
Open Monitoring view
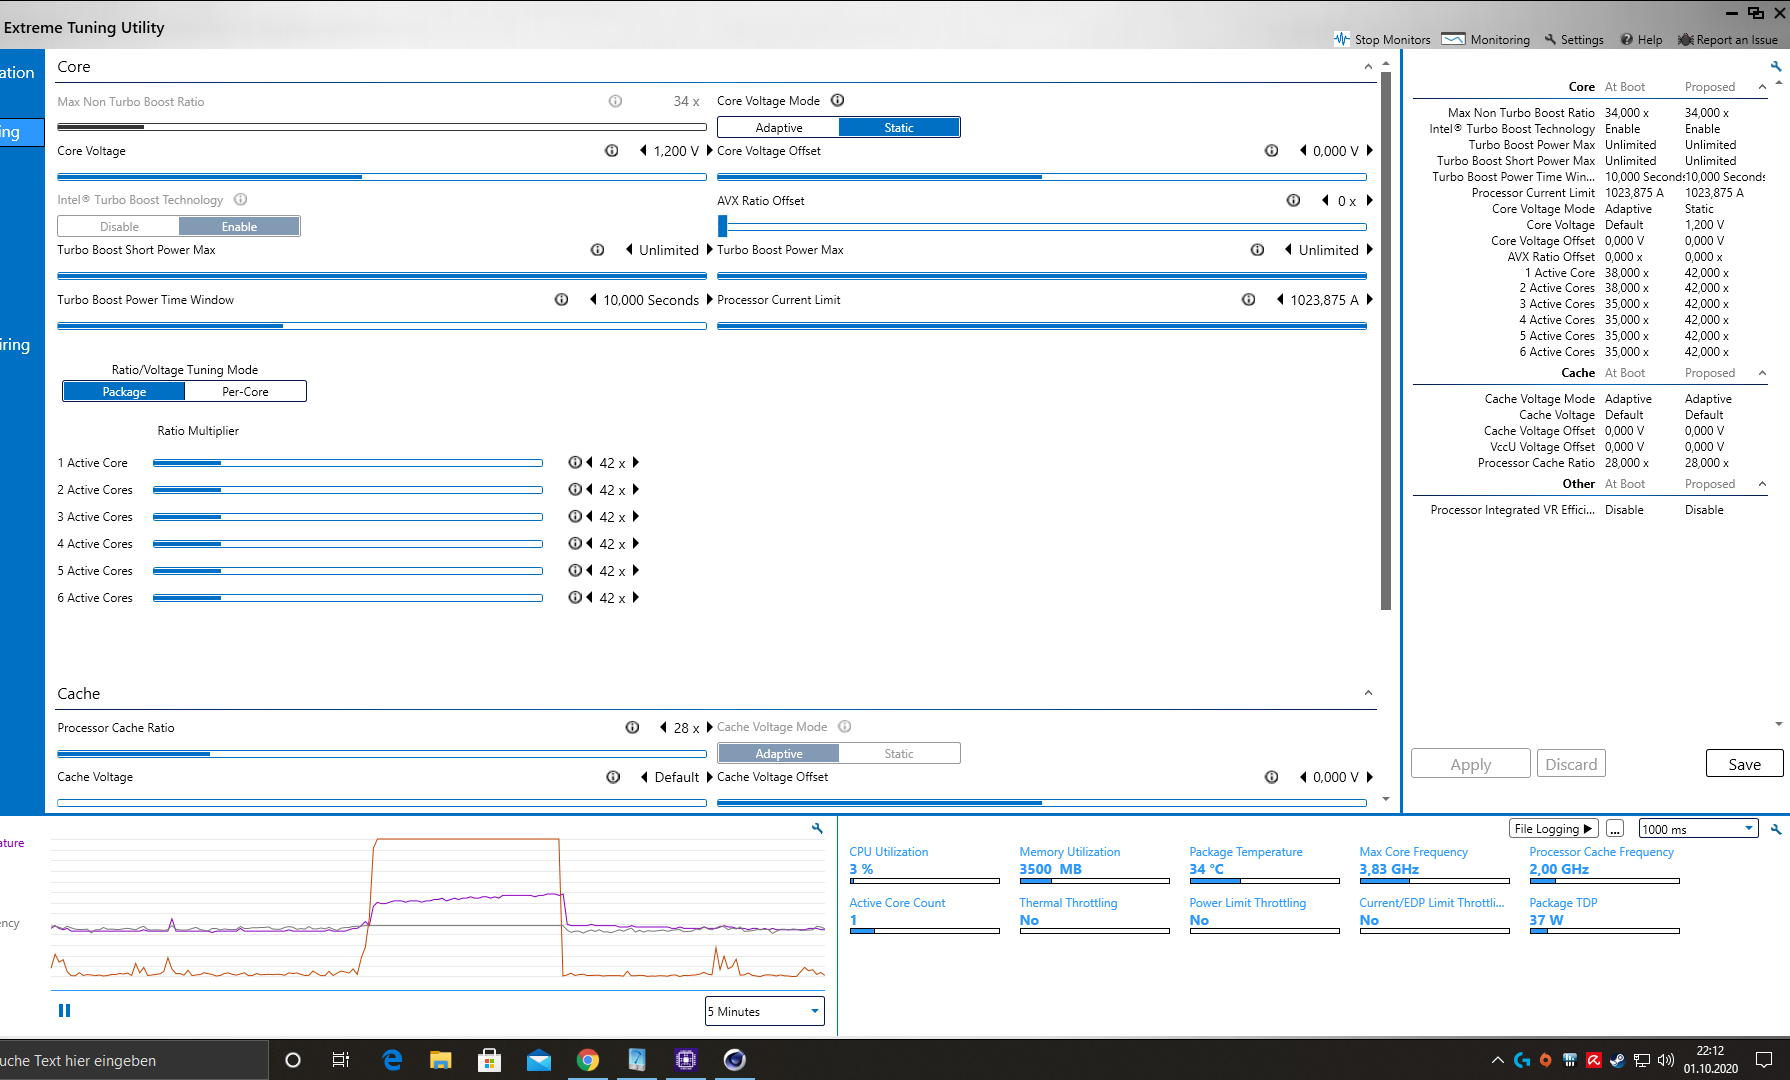pos(1486,40)
